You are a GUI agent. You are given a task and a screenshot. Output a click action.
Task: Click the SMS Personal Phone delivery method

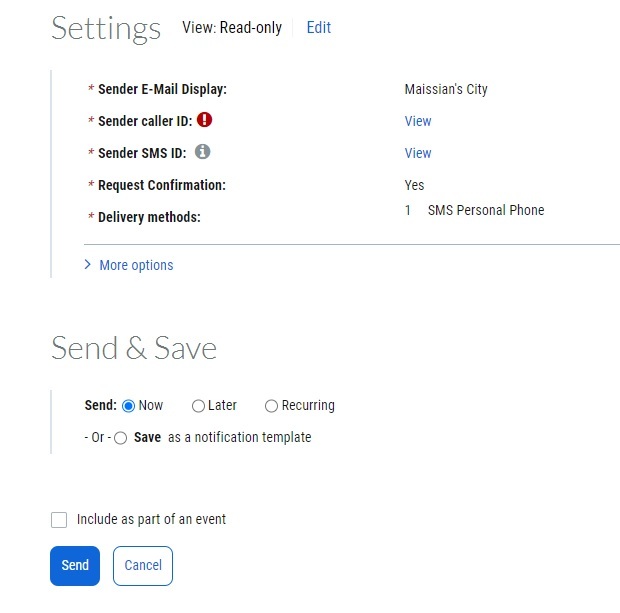tap(485, 210)
